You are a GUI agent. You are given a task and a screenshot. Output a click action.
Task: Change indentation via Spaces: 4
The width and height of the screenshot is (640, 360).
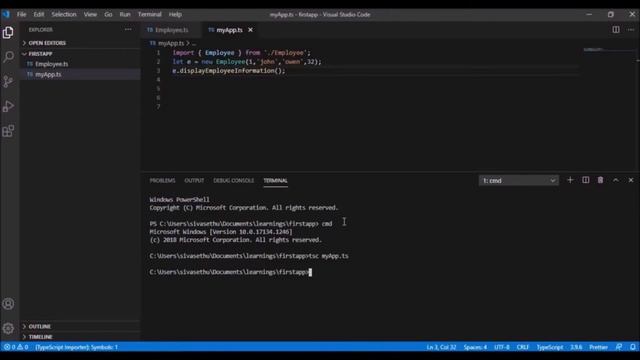click(x=475, y=347)
